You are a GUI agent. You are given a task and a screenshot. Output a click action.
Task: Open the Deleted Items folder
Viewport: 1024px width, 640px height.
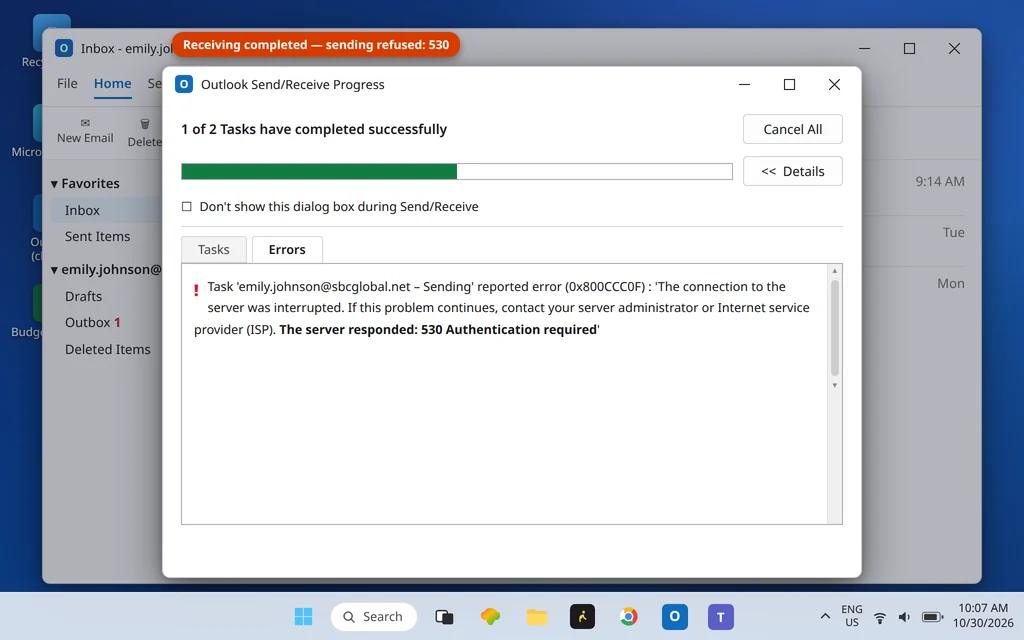[108, 349]
